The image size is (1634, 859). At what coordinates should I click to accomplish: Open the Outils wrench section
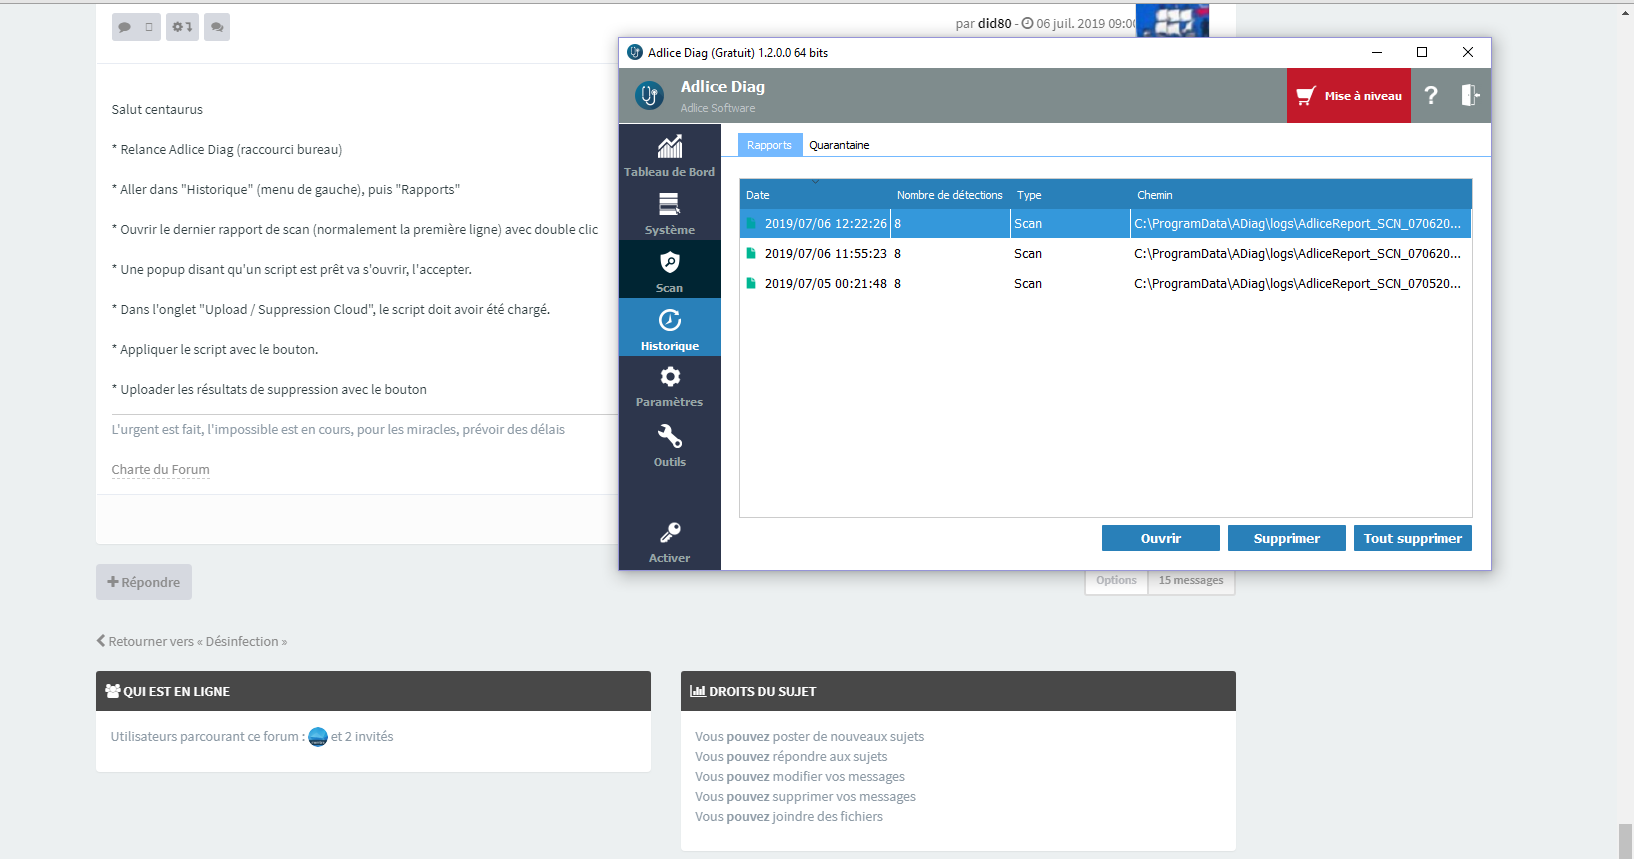click(x=669, y=444)
